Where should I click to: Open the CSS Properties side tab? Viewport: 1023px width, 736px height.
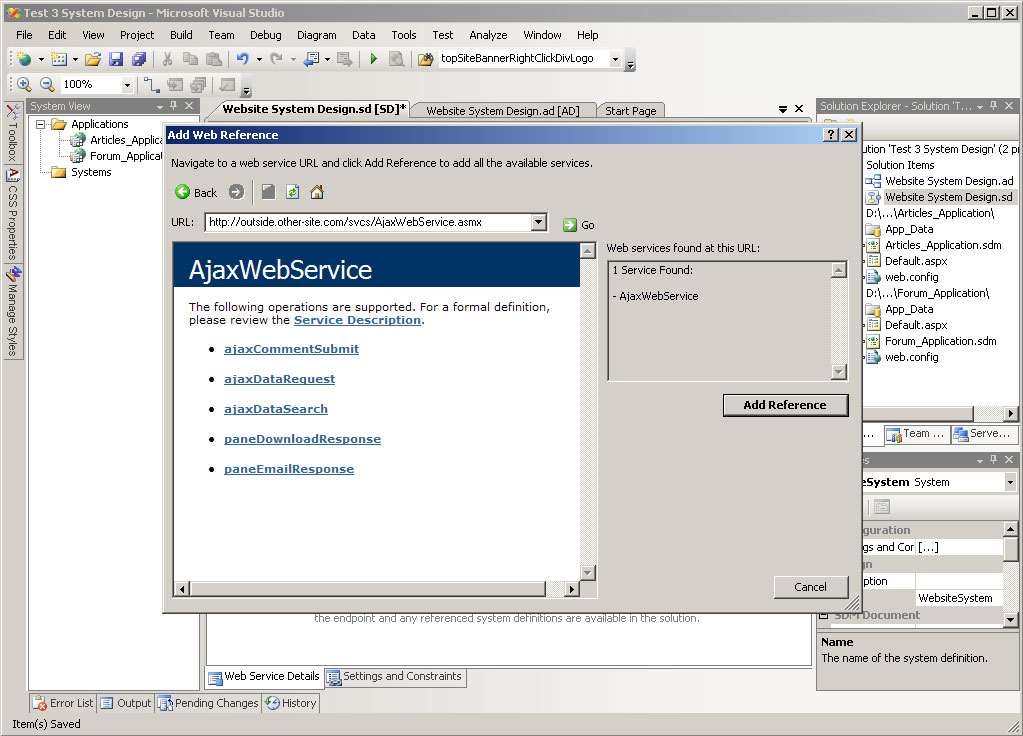(x=12, y=214)
